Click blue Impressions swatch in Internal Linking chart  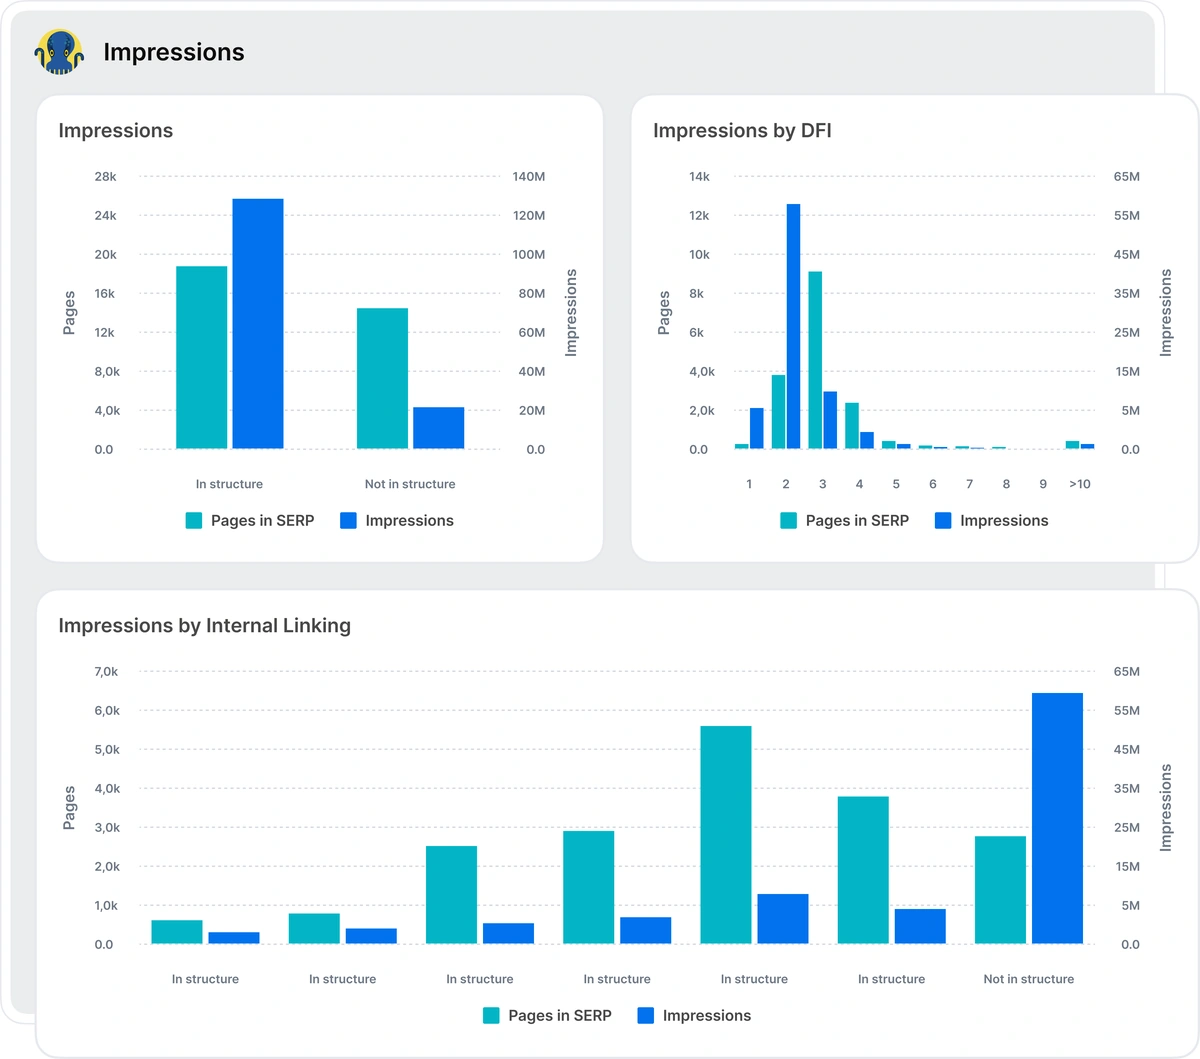pyautogui.click(x=646, y=1016)
